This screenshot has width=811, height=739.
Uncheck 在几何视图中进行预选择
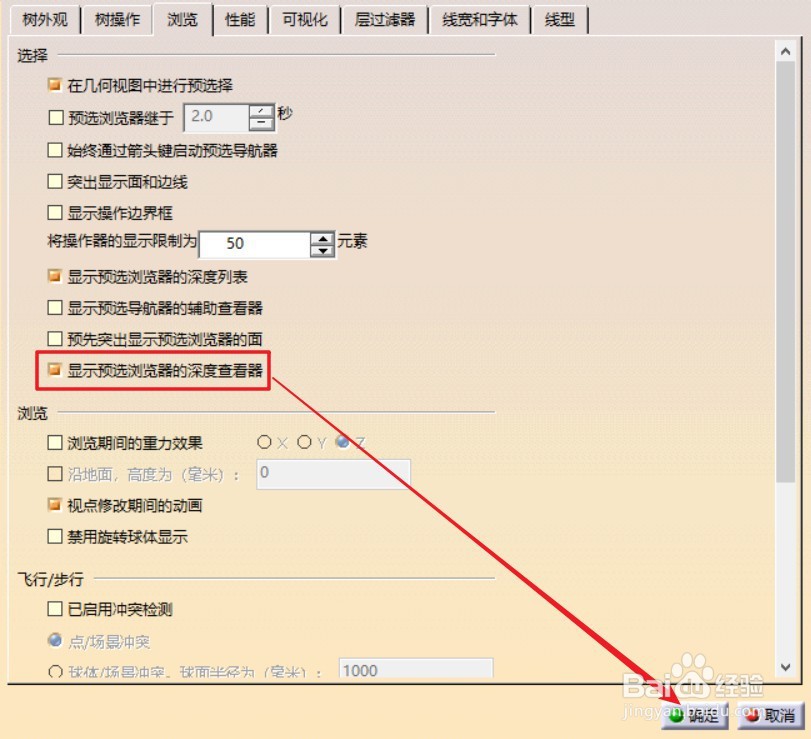[x=55, y=85]
